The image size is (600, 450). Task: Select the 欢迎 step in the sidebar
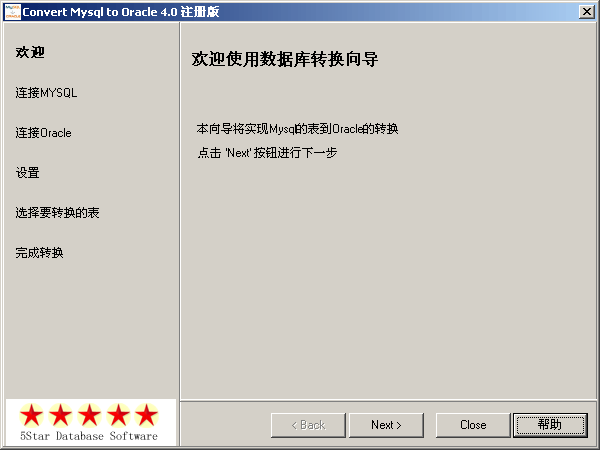coord(30,52)
